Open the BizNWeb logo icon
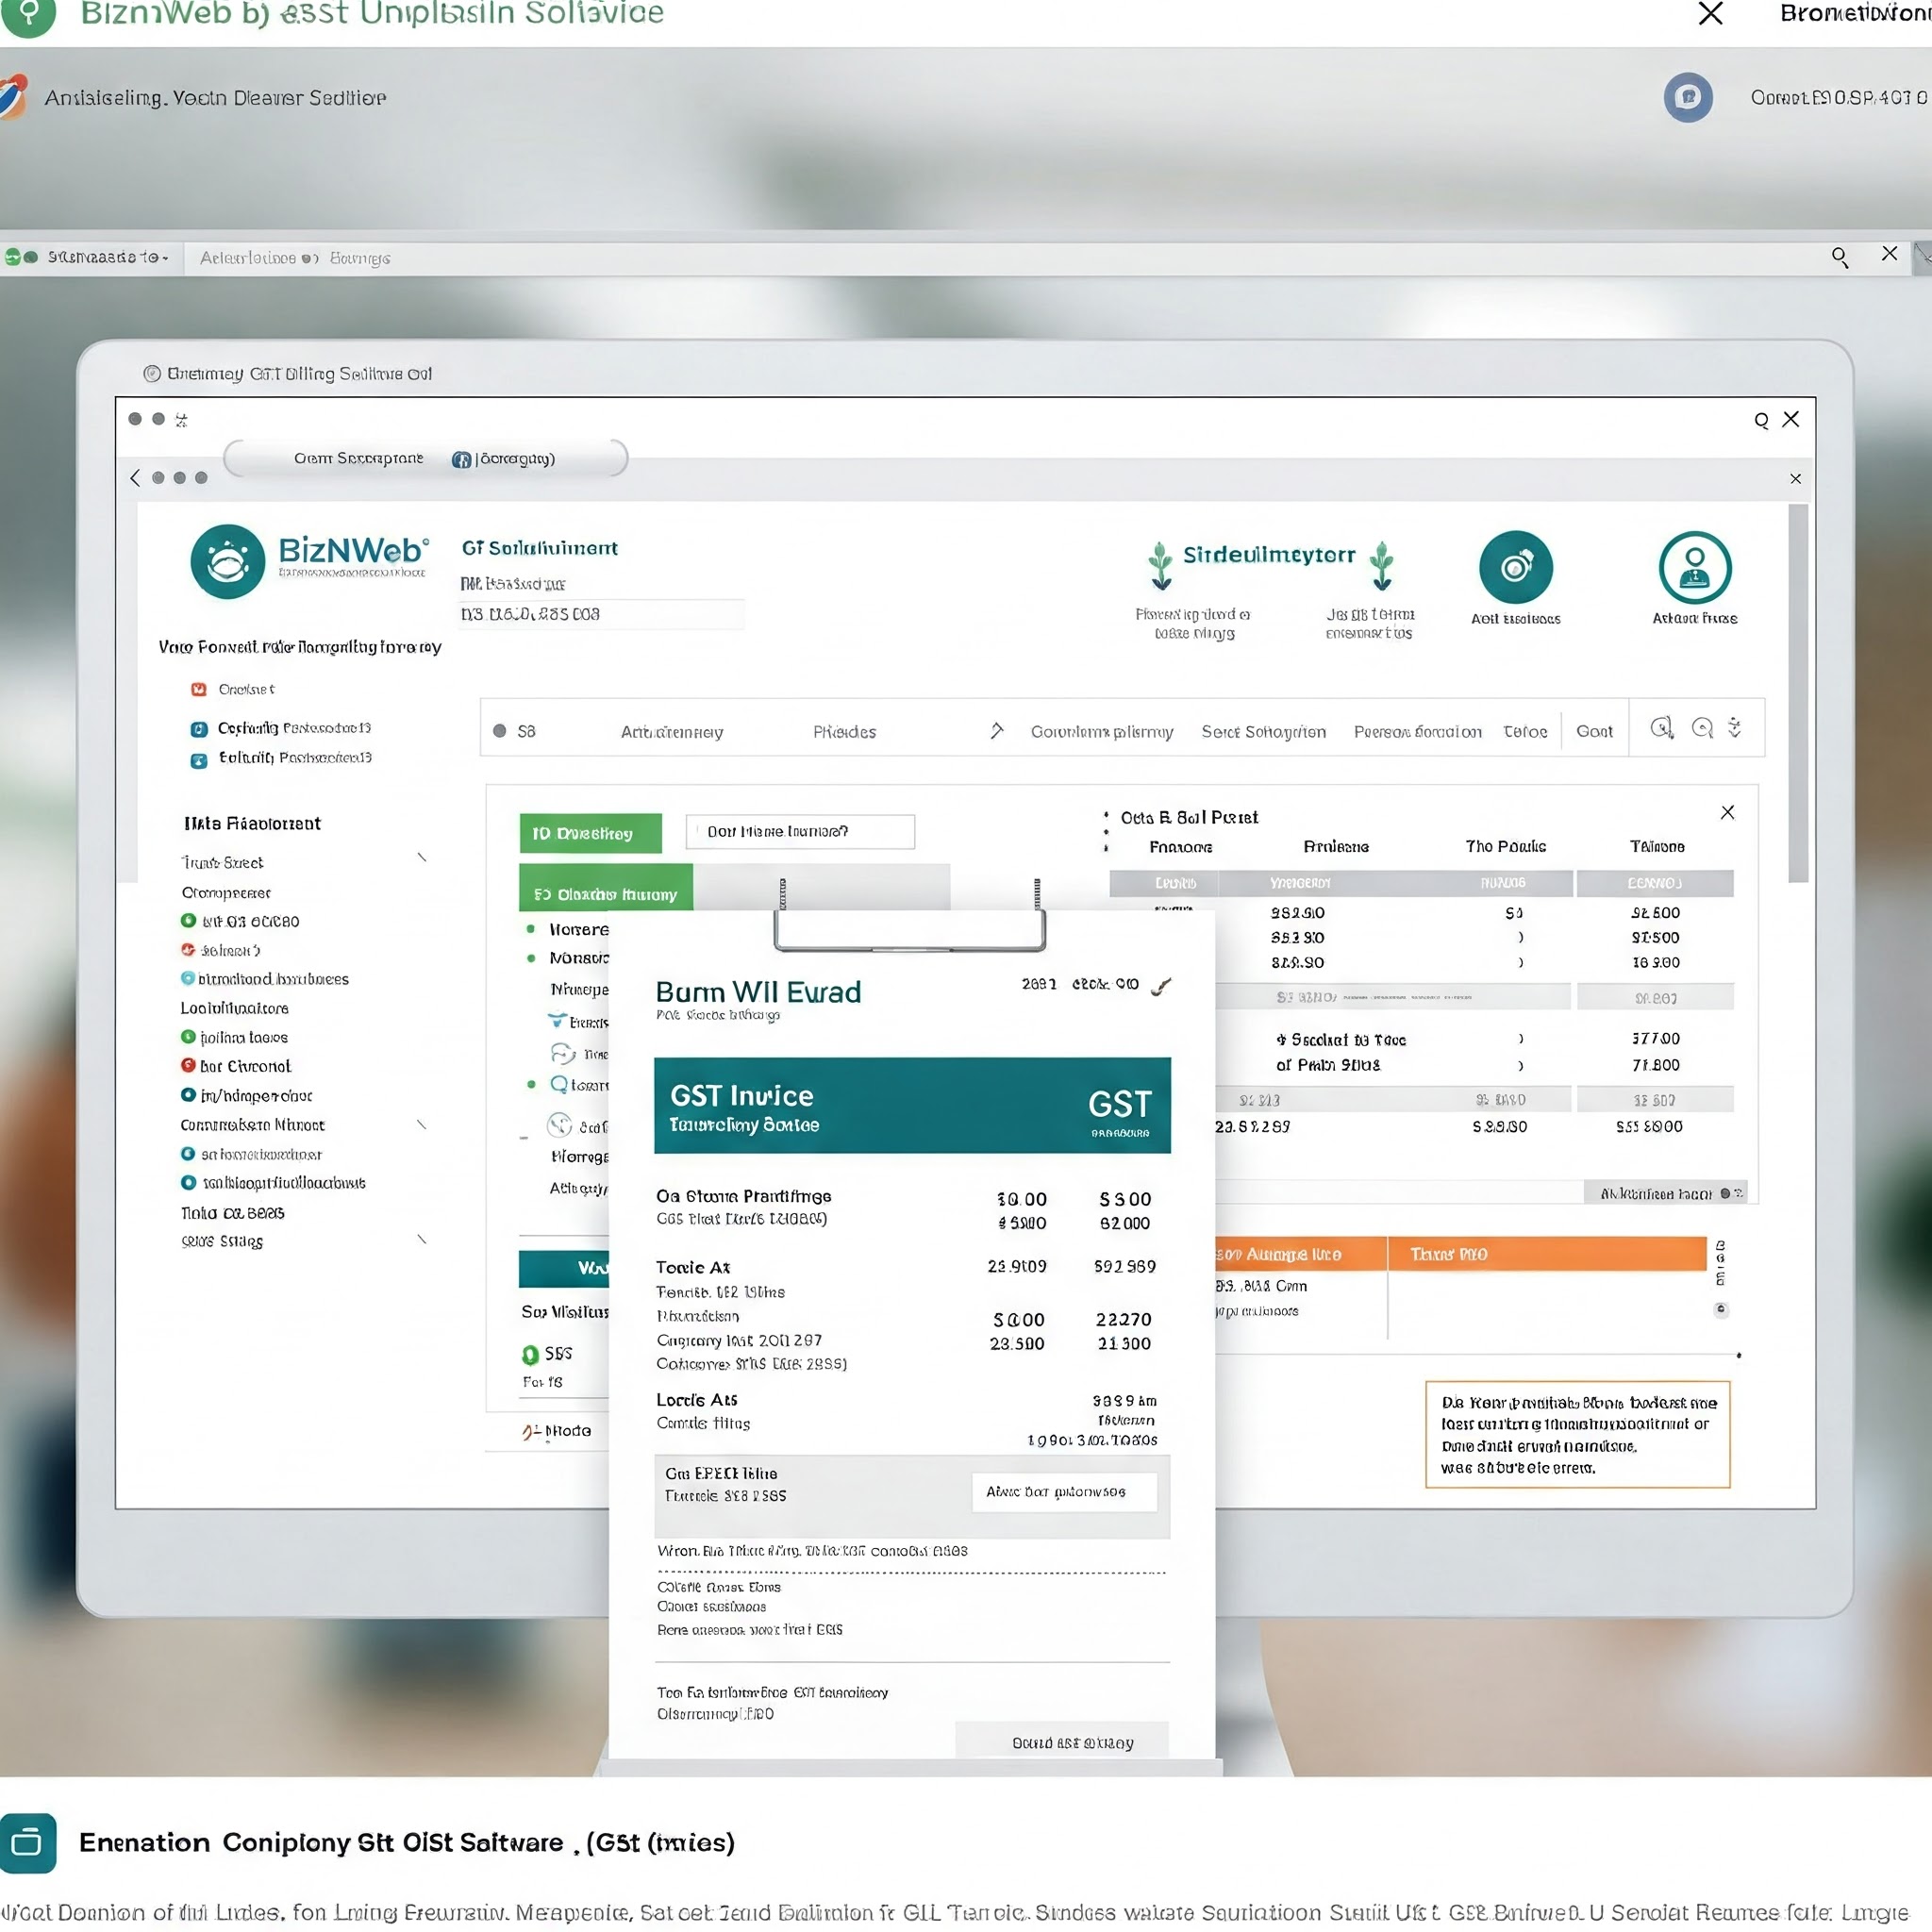1932x1932 pixels. point(228,562)
